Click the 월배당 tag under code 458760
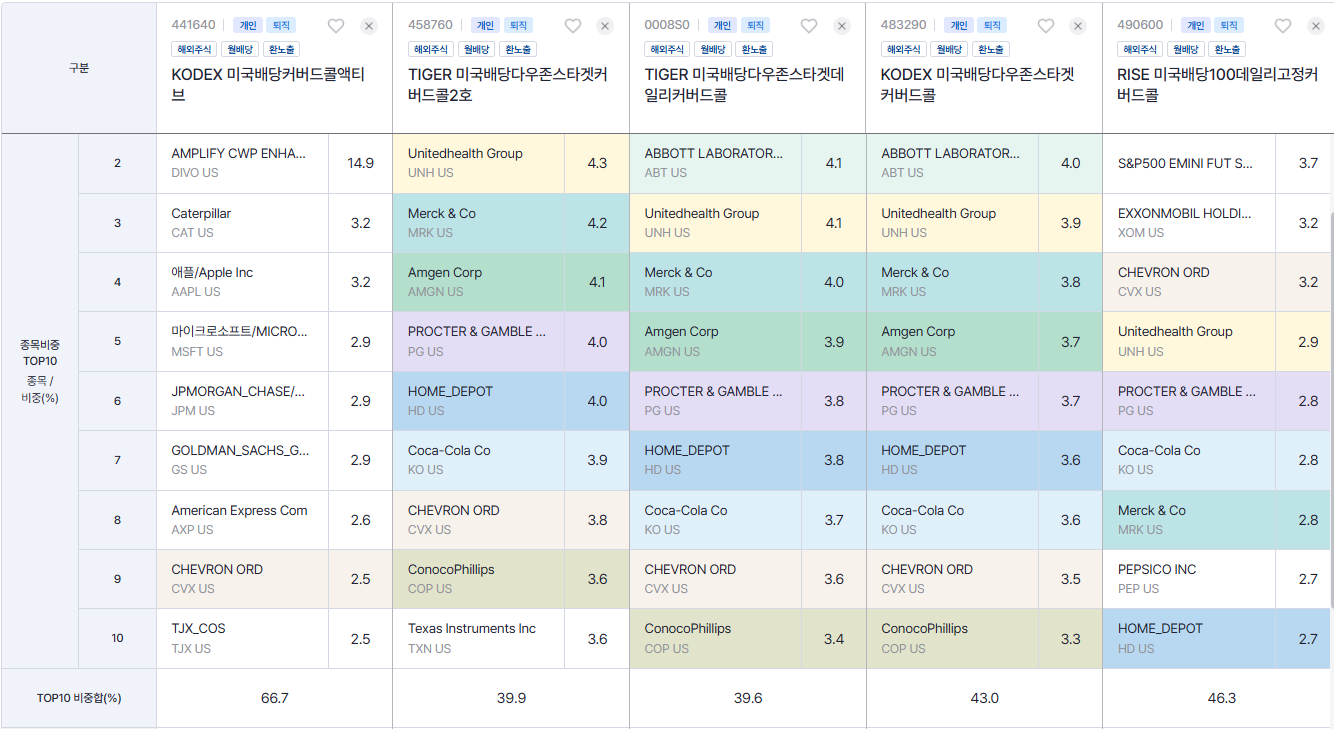 click(476, 49)
